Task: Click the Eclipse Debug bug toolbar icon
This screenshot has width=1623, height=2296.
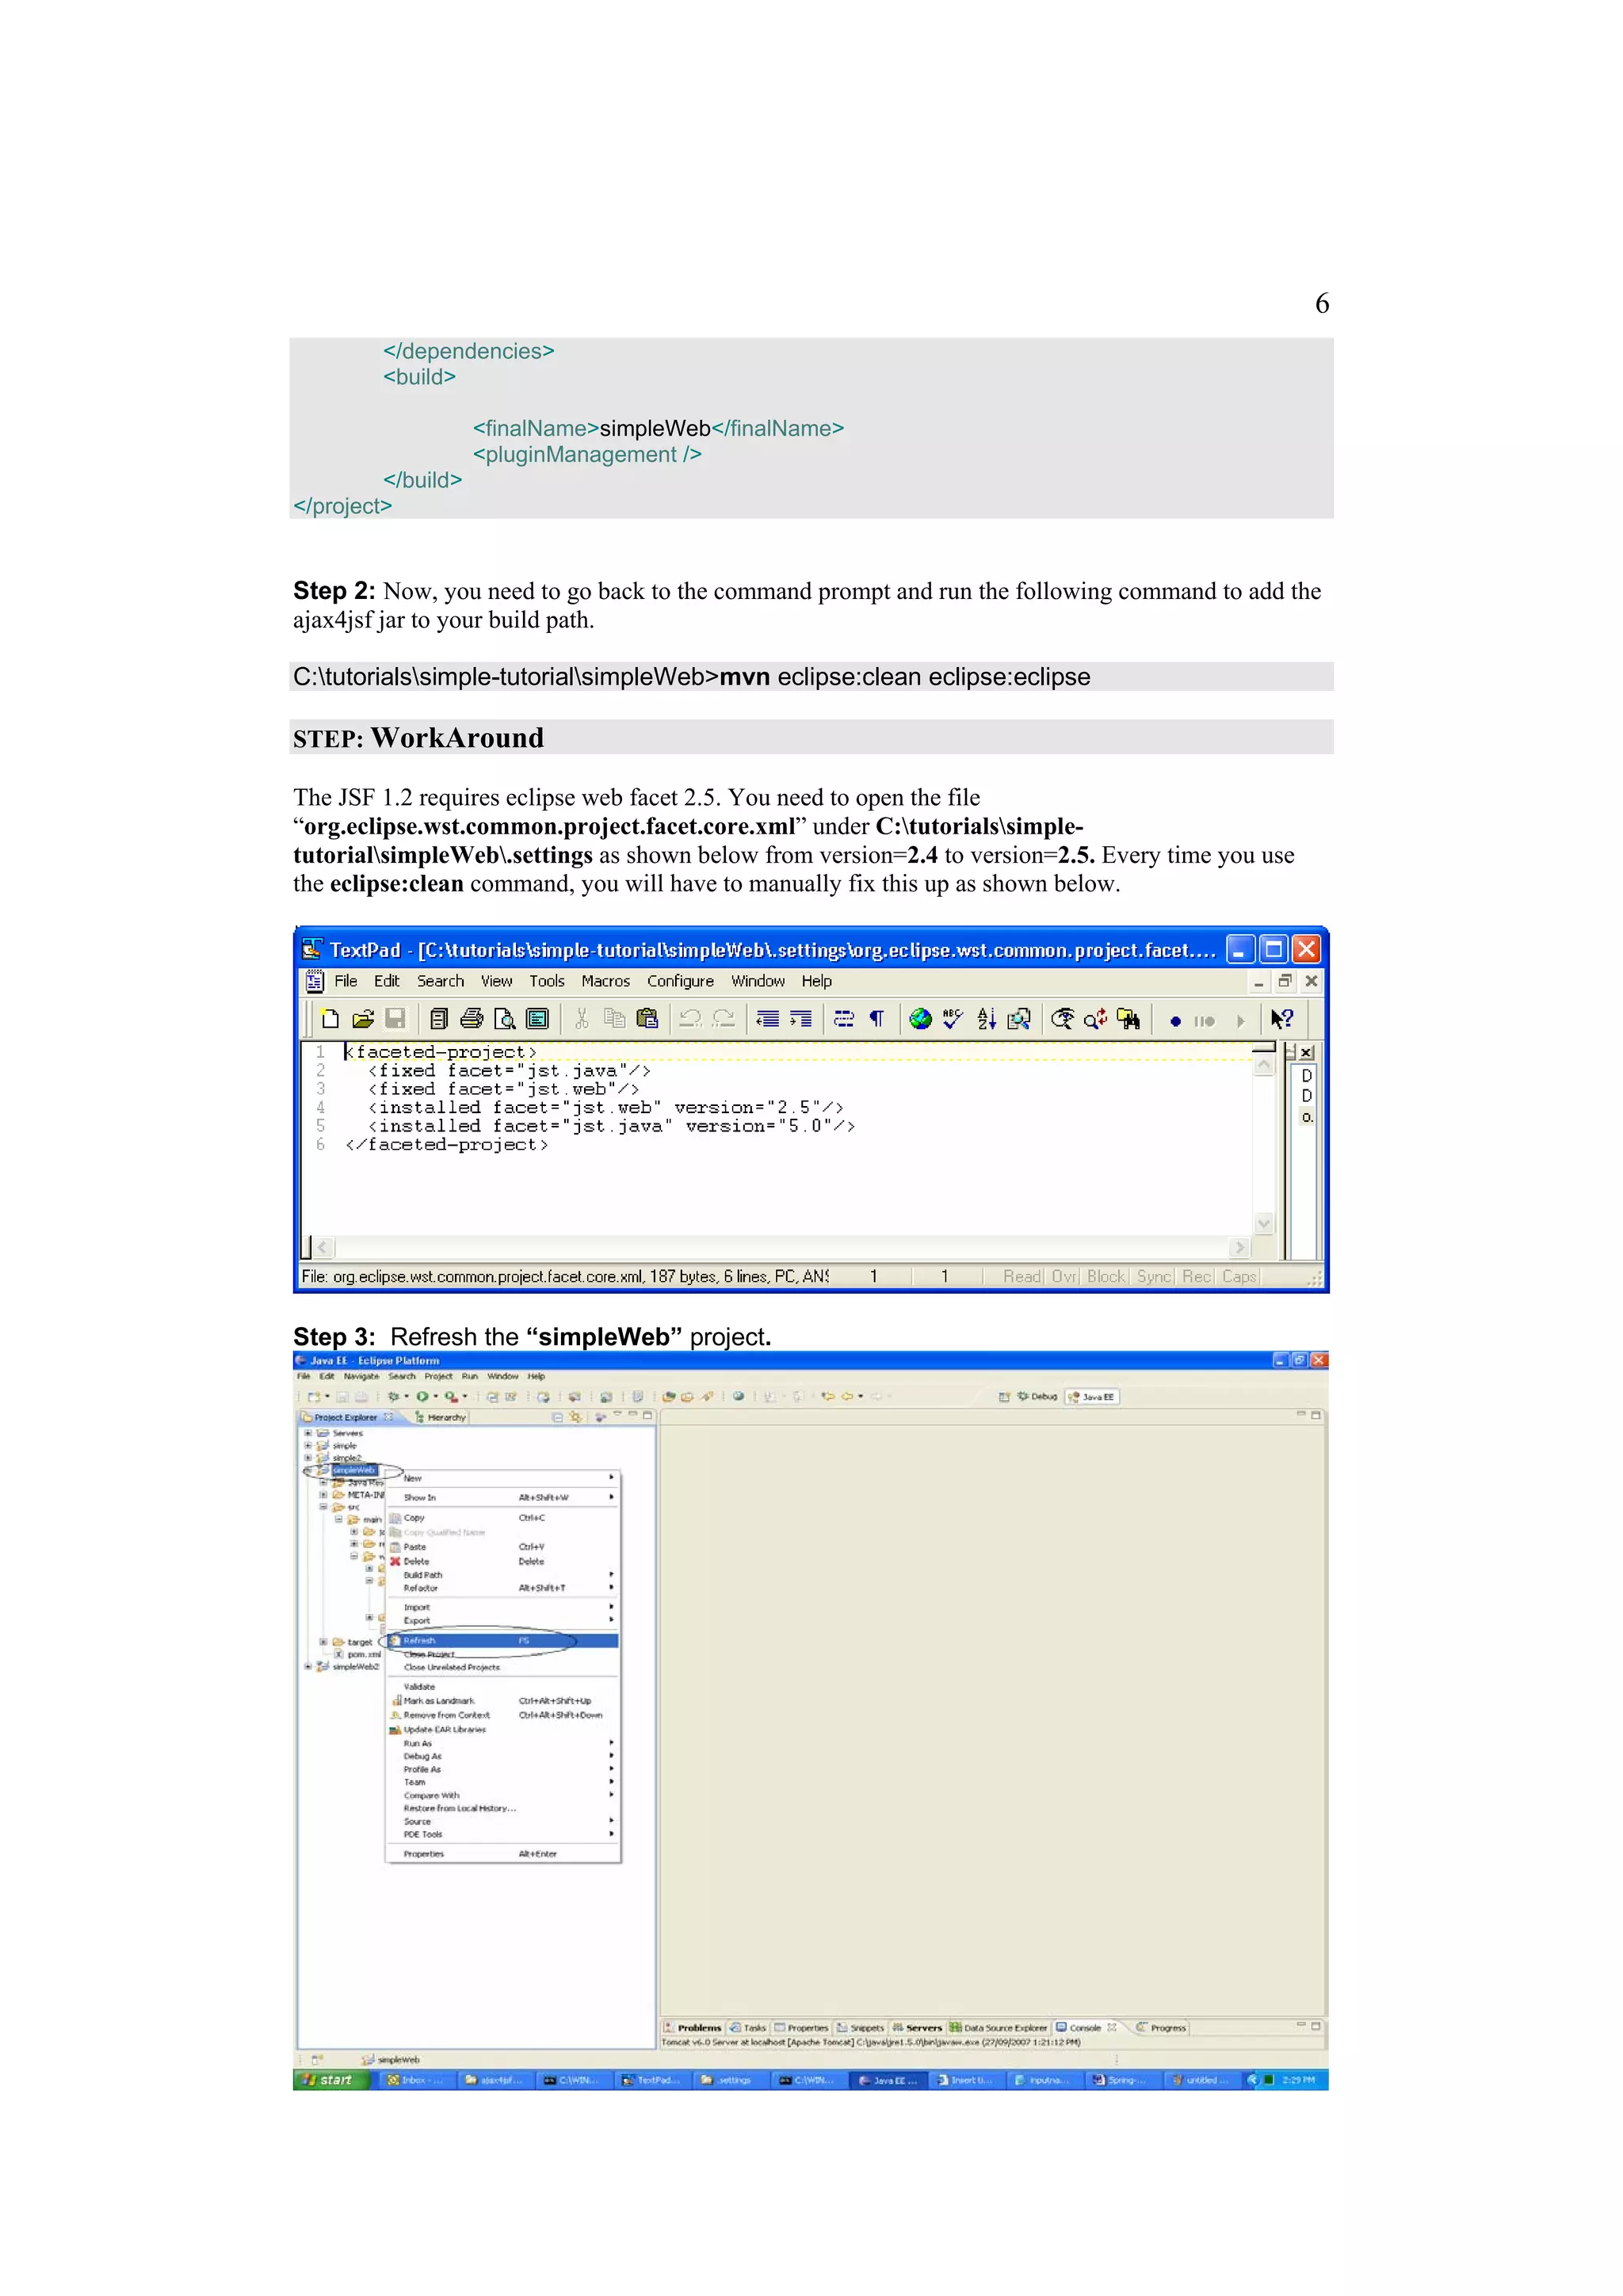Action: pos(394,1397)
